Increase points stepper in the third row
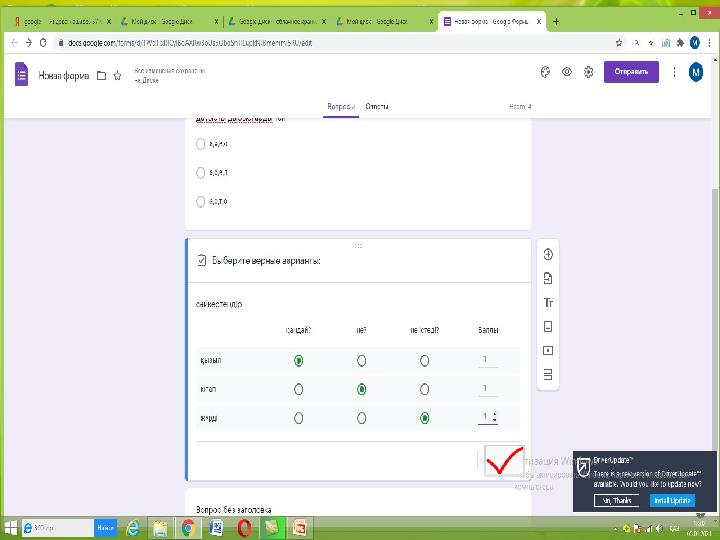This screenshot has width=720, height=540. (x=495, y=414)
